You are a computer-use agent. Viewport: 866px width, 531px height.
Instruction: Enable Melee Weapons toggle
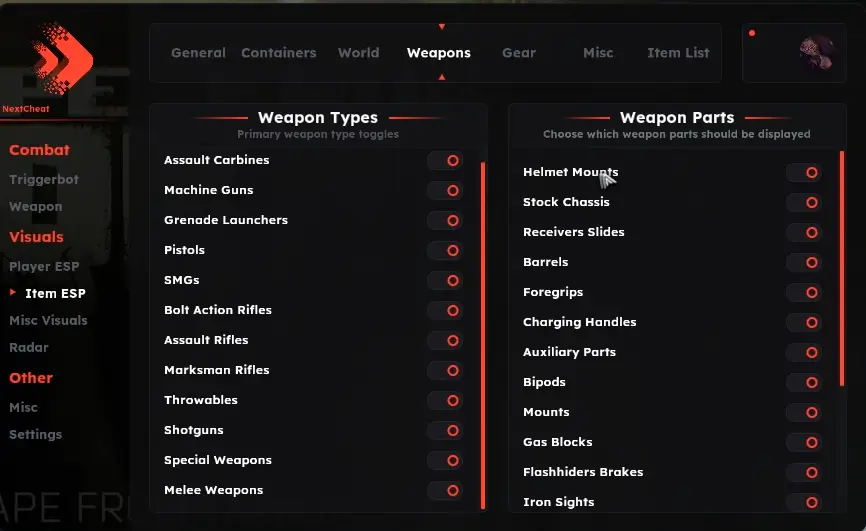pos(445,490)
